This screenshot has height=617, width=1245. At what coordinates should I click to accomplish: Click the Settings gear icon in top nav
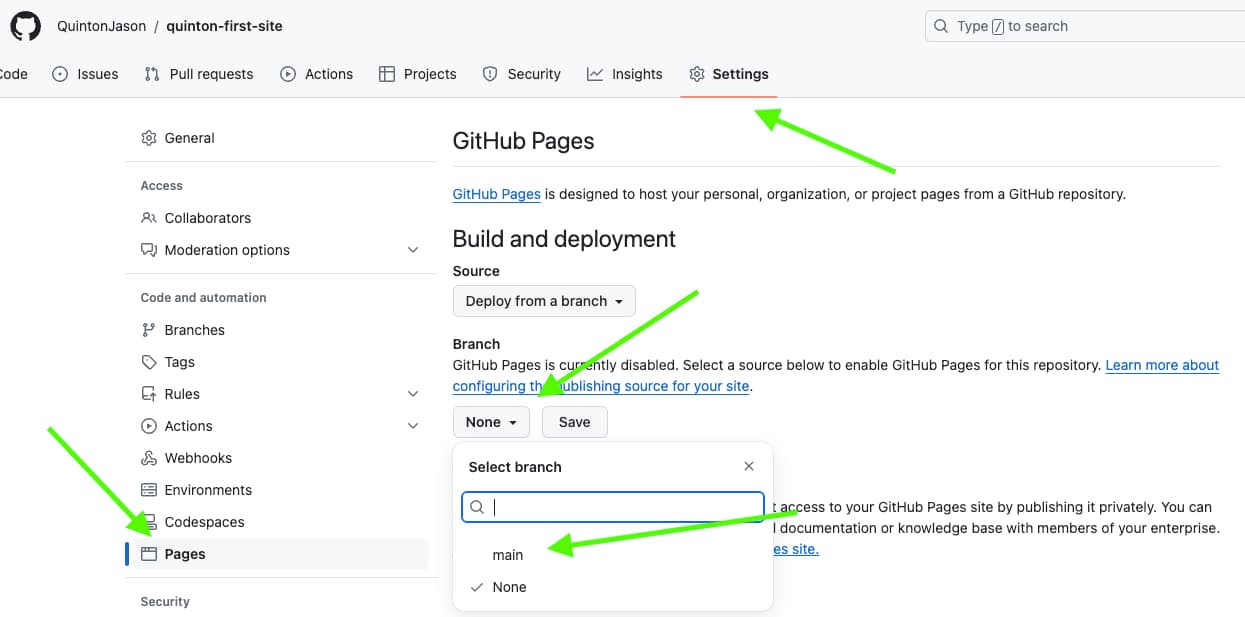coord(697,74)
